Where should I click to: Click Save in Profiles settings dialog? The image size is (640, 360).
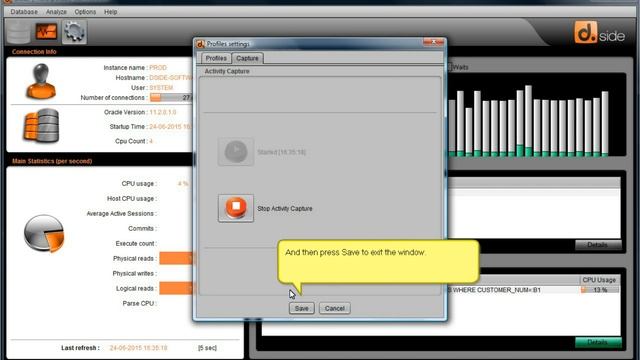(302, 308)
